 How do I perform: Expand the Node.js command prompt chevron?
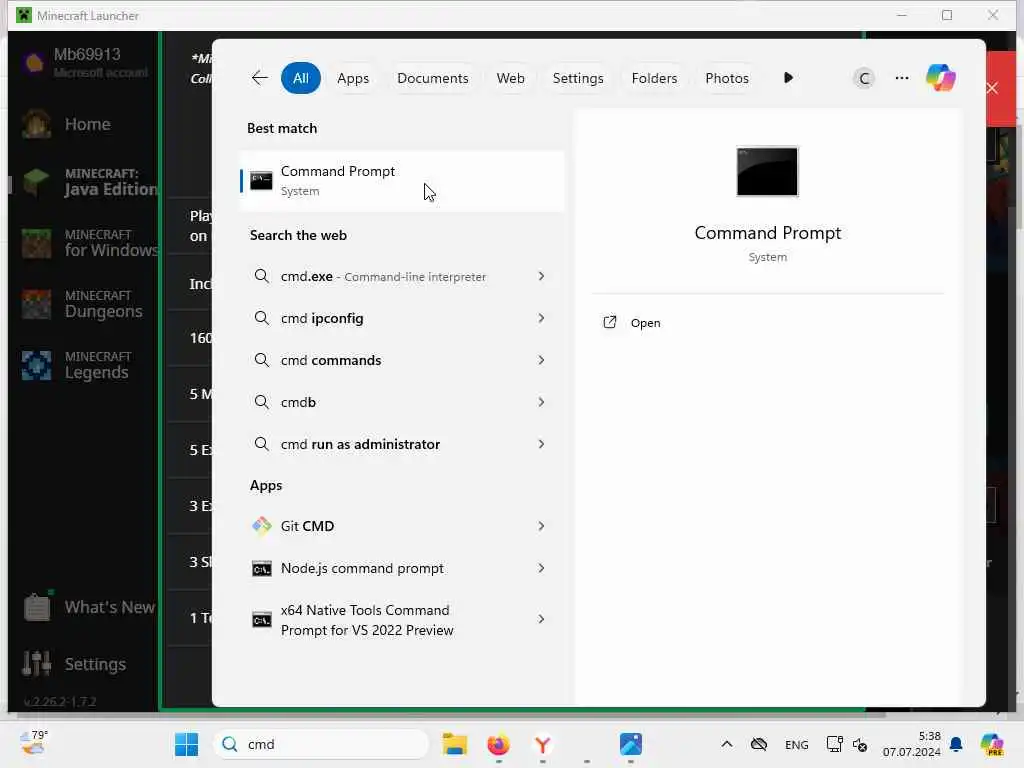point(541,568)
